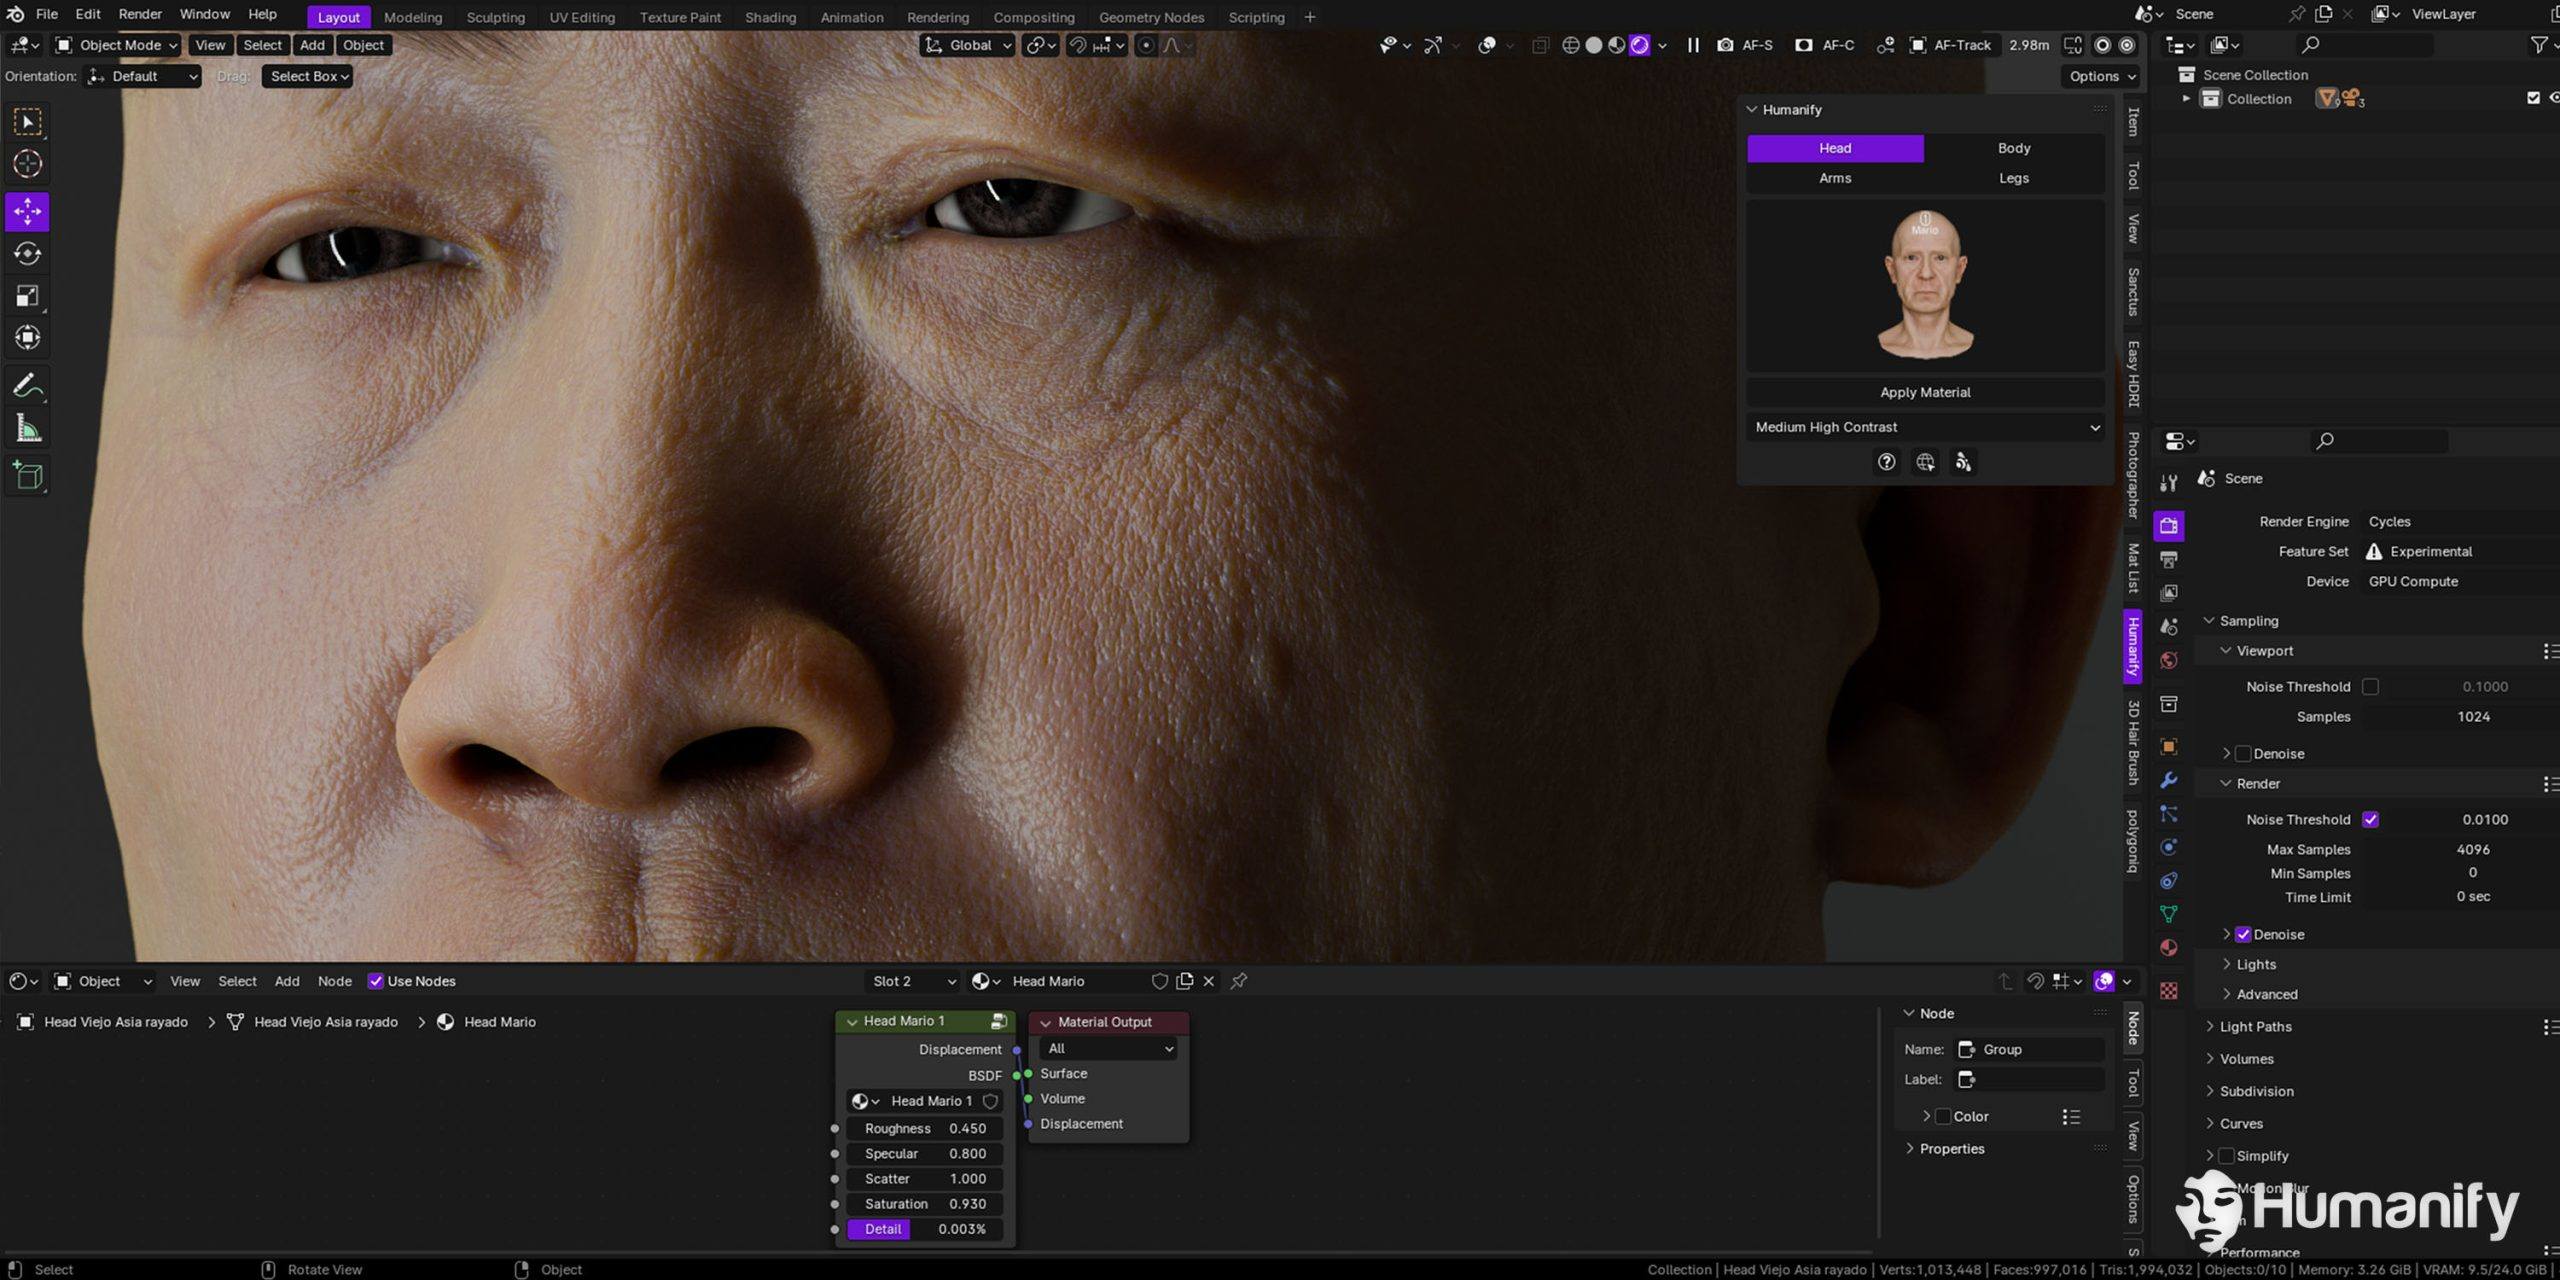
Task: Open Medium High Contrast dropdown
Action: click(x=1925, y=427)
